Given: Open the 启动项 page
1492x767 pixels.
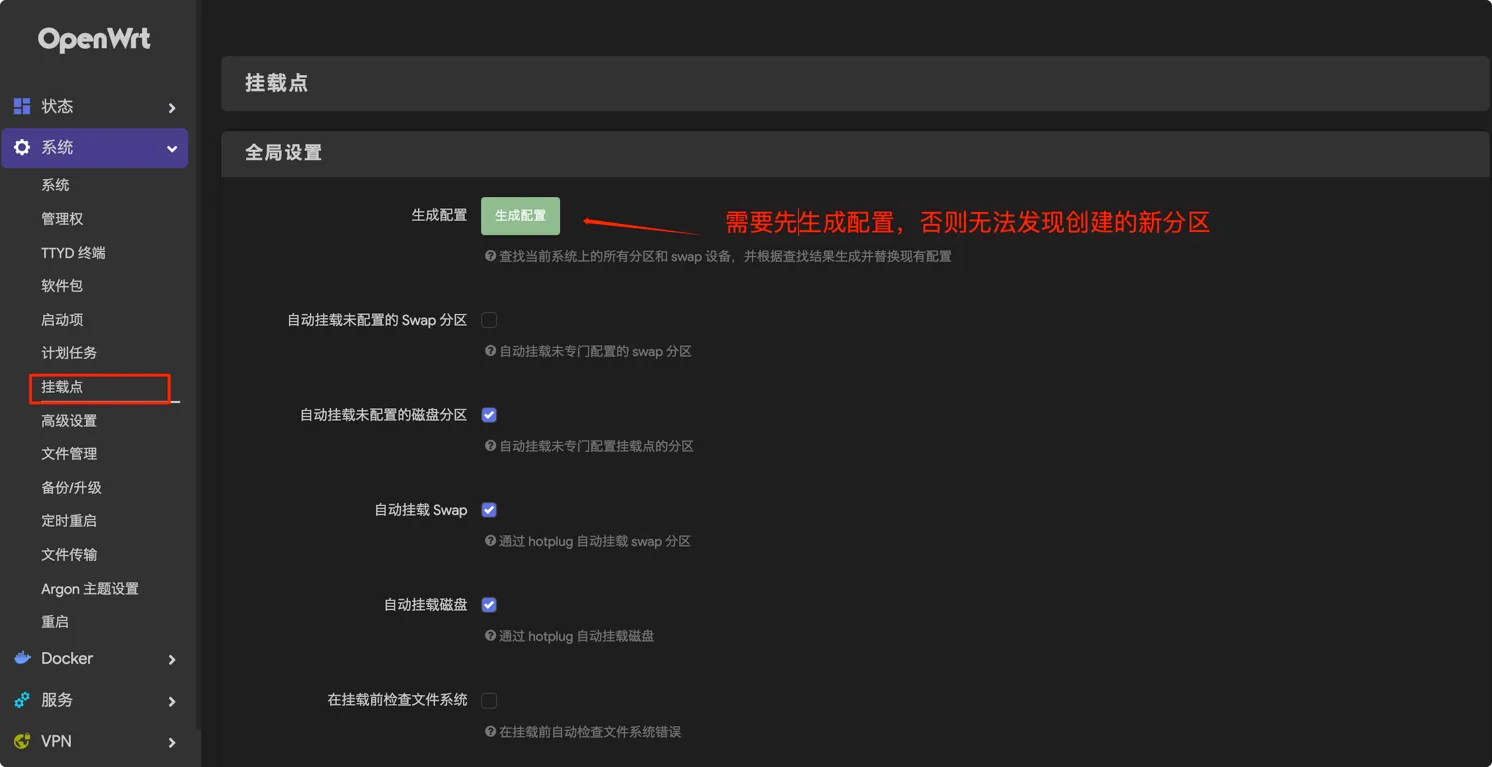Looking at the screenshot, I should tap(62, 320).
